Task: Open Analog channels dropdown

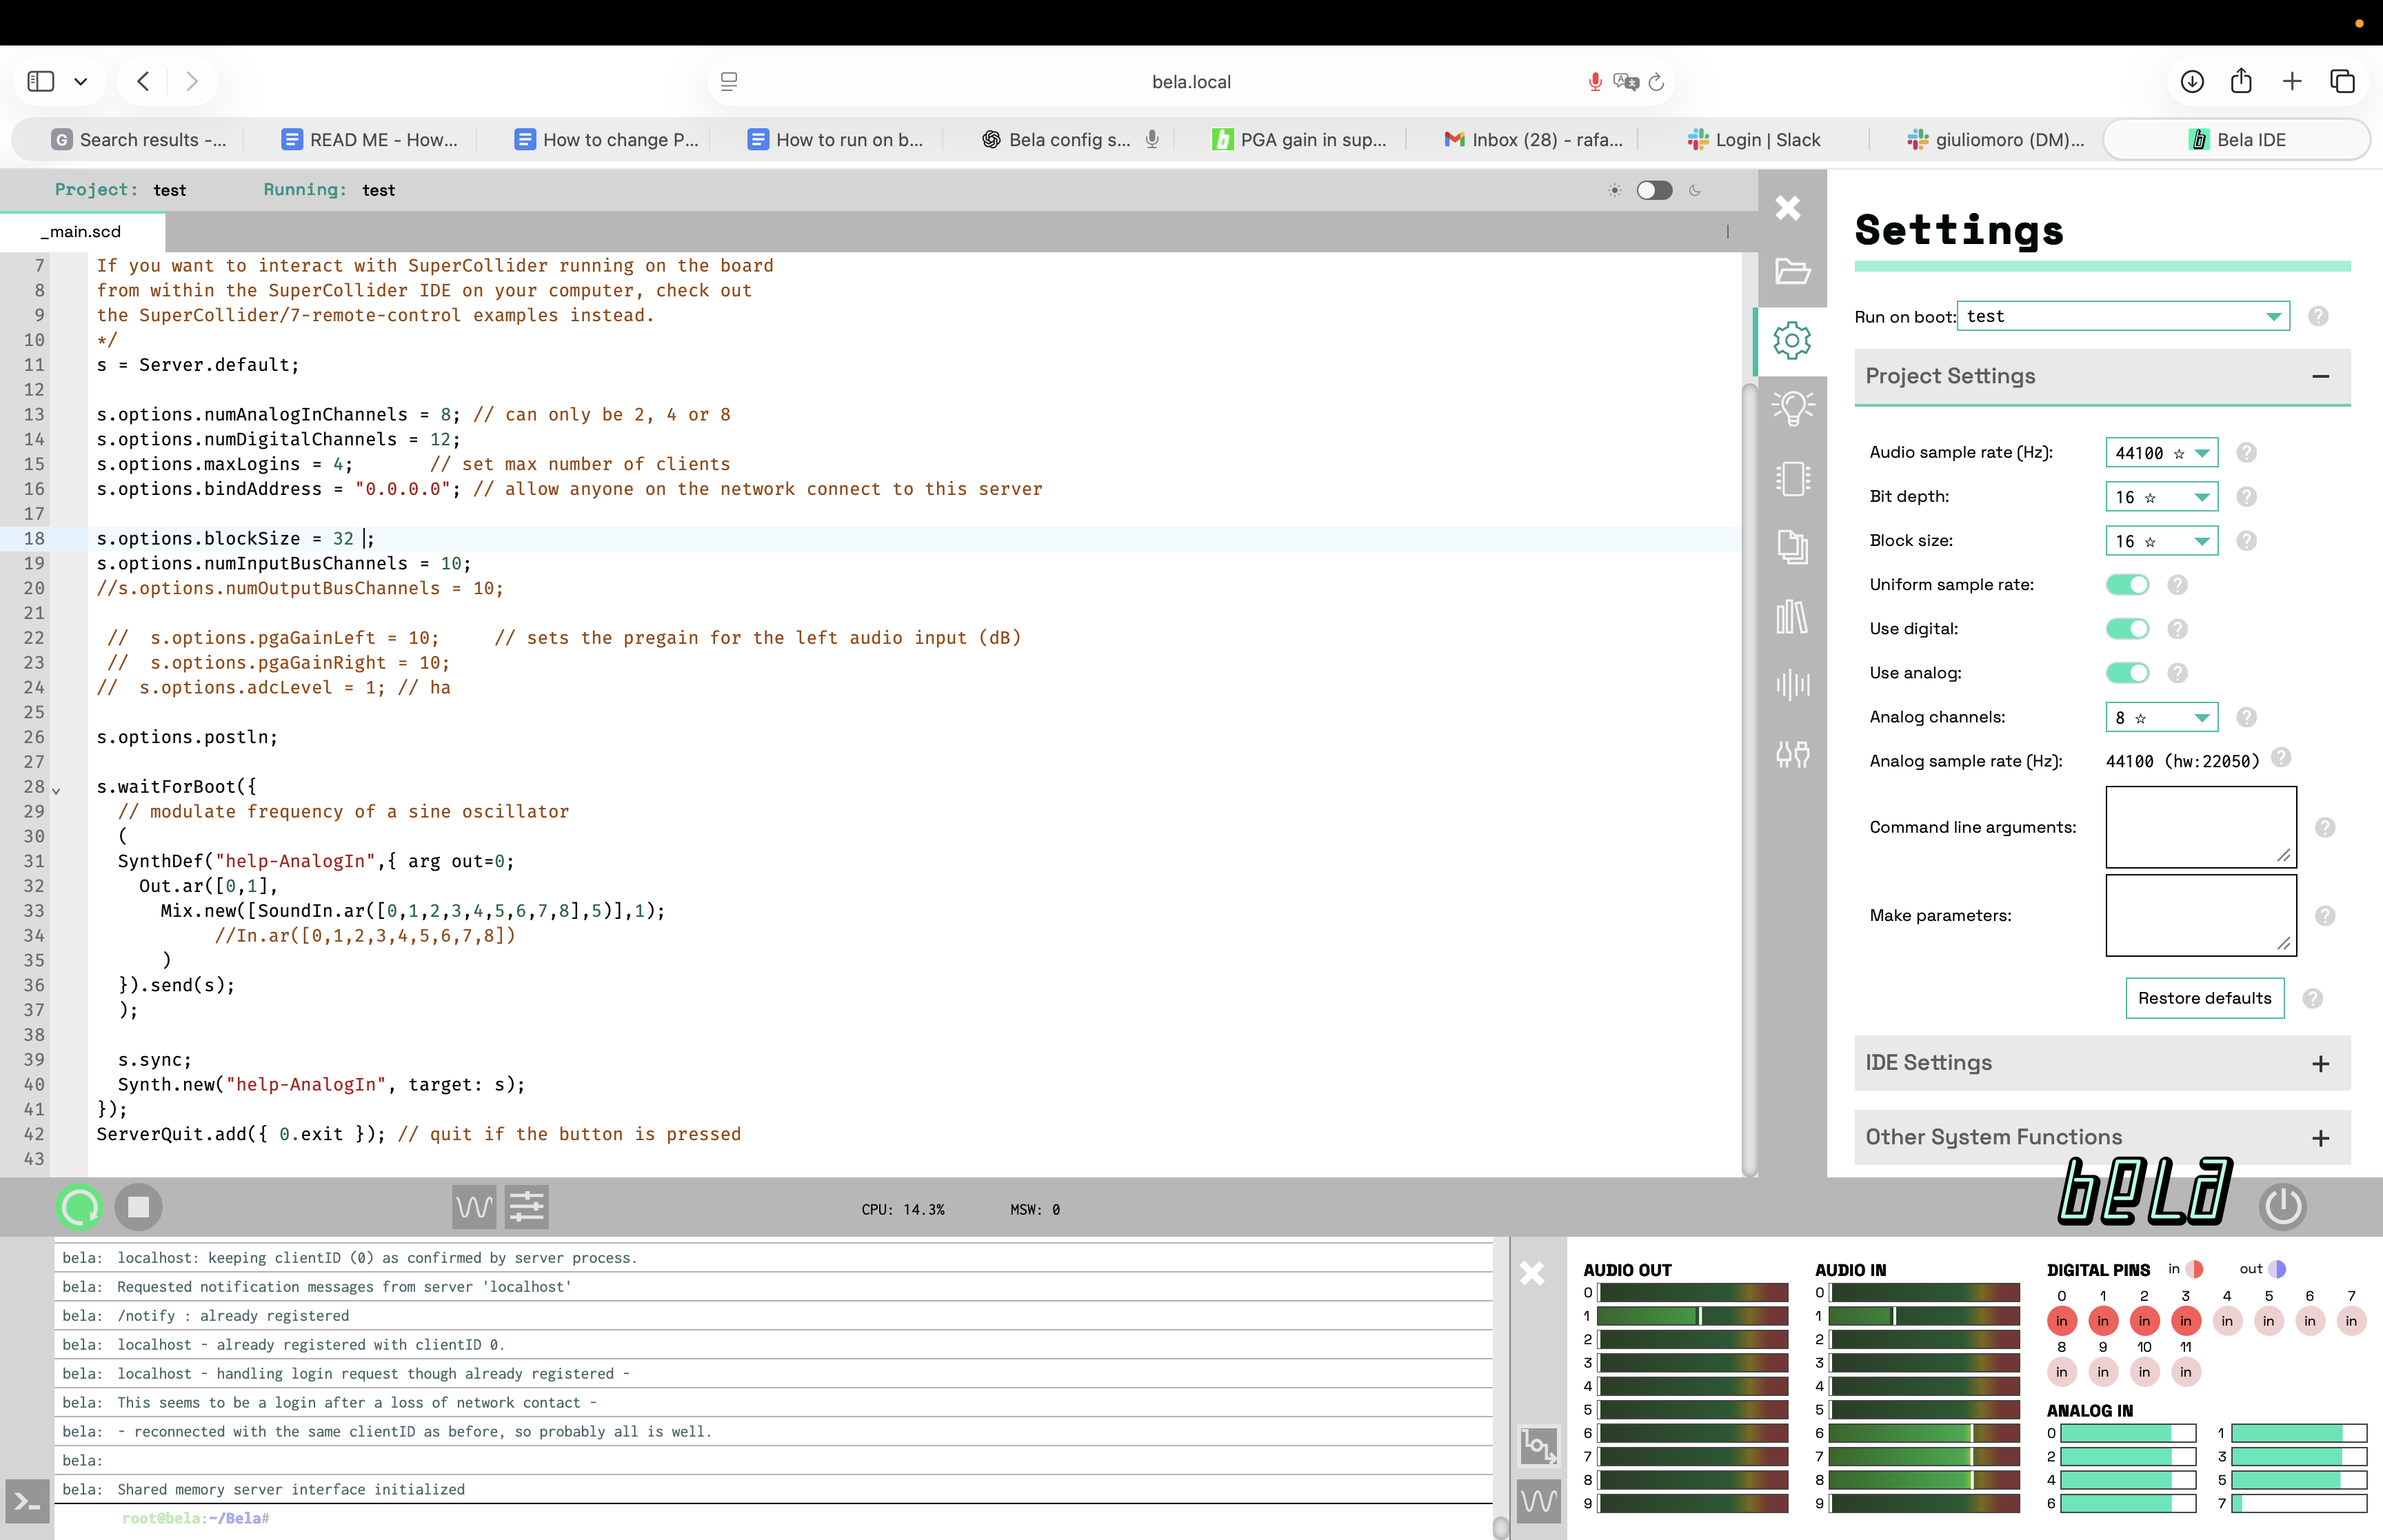Action: [2161, 717]
